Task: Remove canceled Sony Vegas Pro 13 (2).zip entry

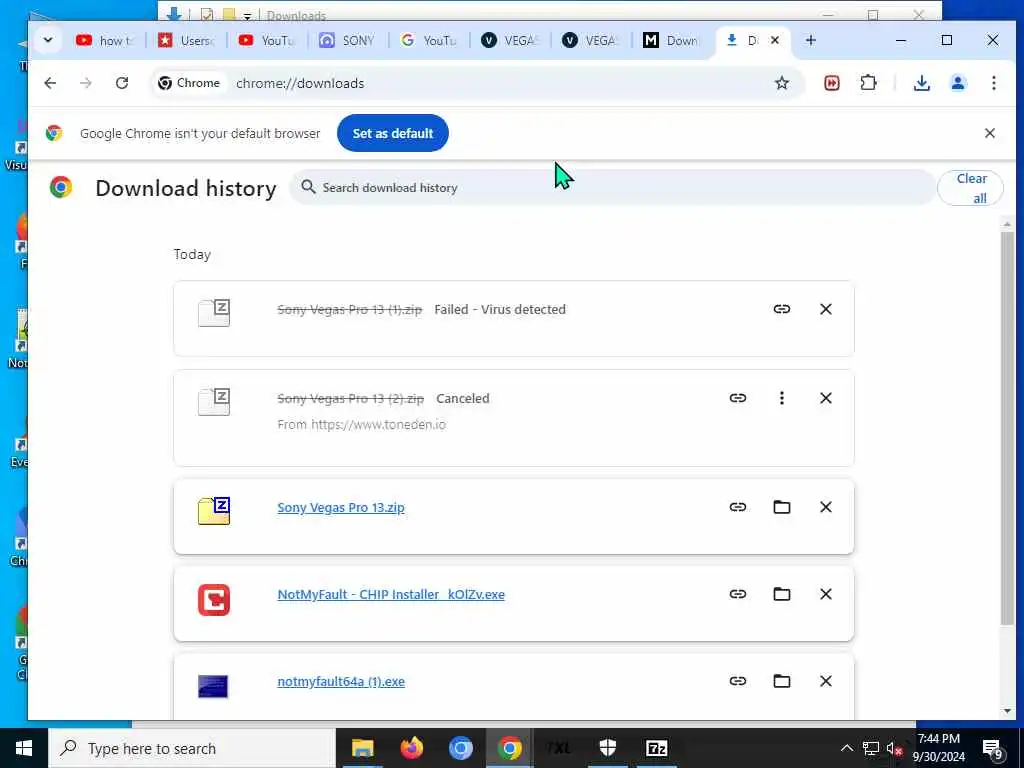Action: [x=825, y=398]
